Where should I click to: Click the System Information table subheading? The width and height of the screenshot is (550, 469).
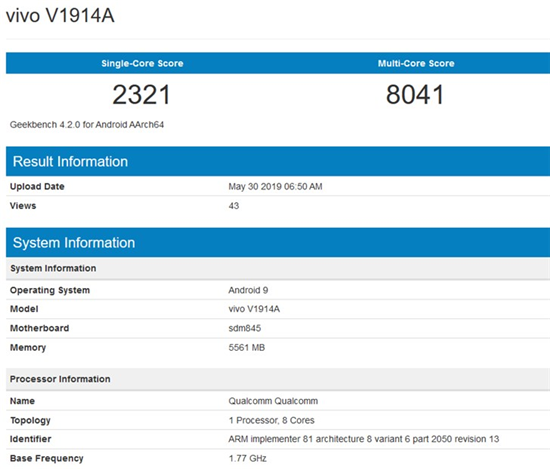coord(53,268)
